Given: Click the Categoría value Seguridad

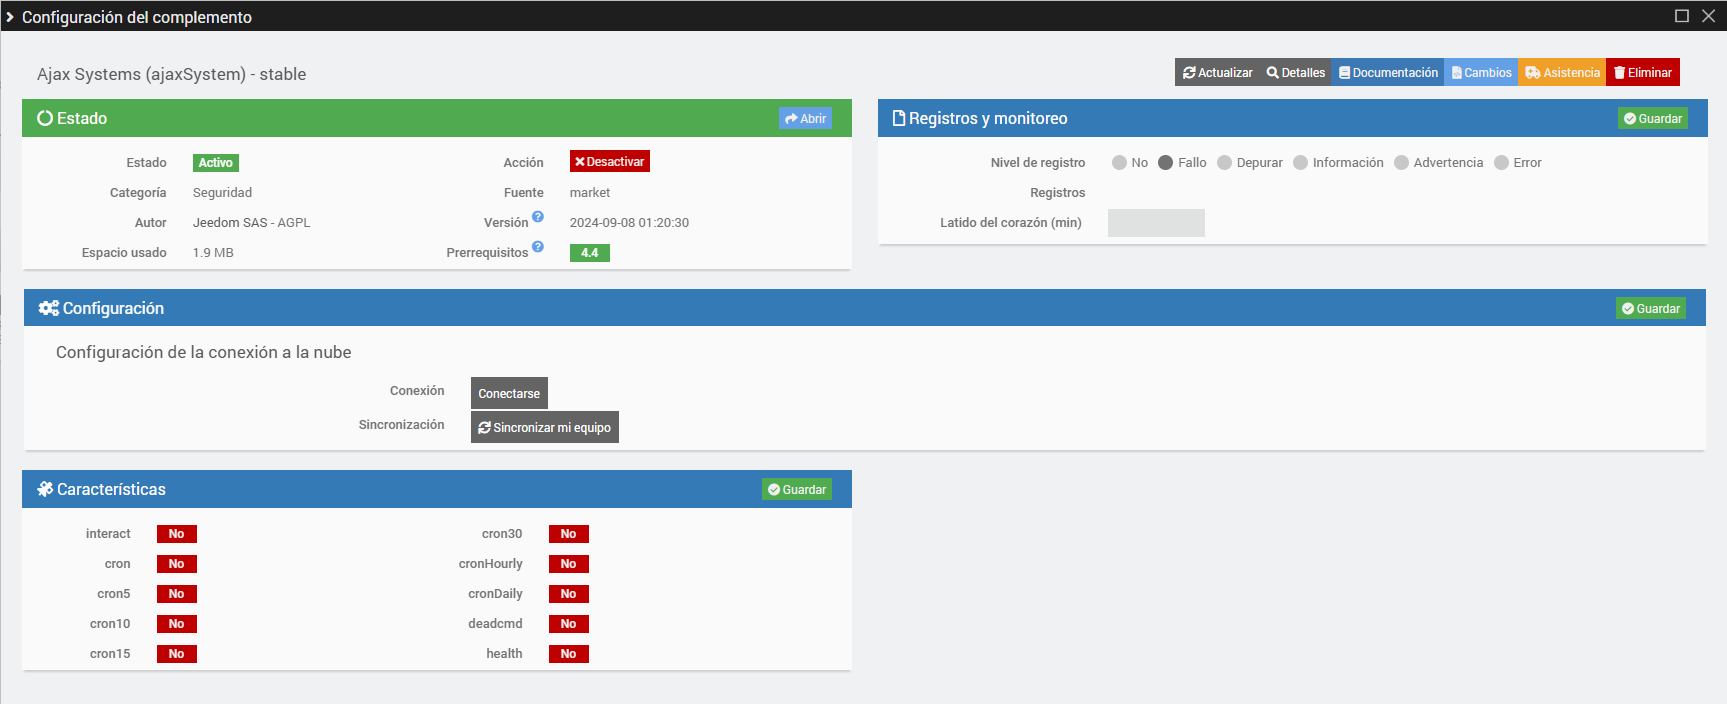Looking at the screenshot, I should tap(222, 192).
